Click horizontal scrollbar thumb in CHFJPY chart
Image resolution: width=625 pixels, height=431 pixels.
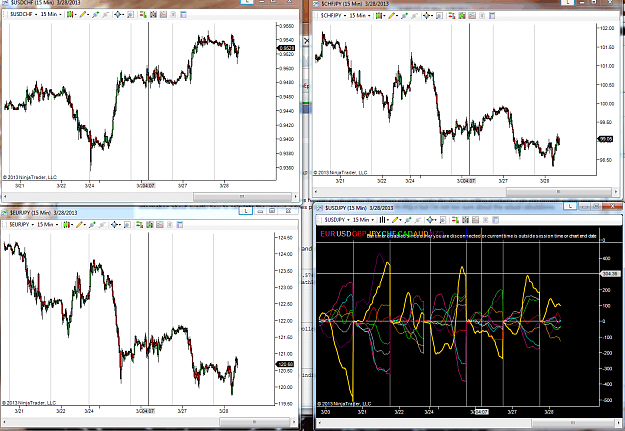(x=558, y=192)
